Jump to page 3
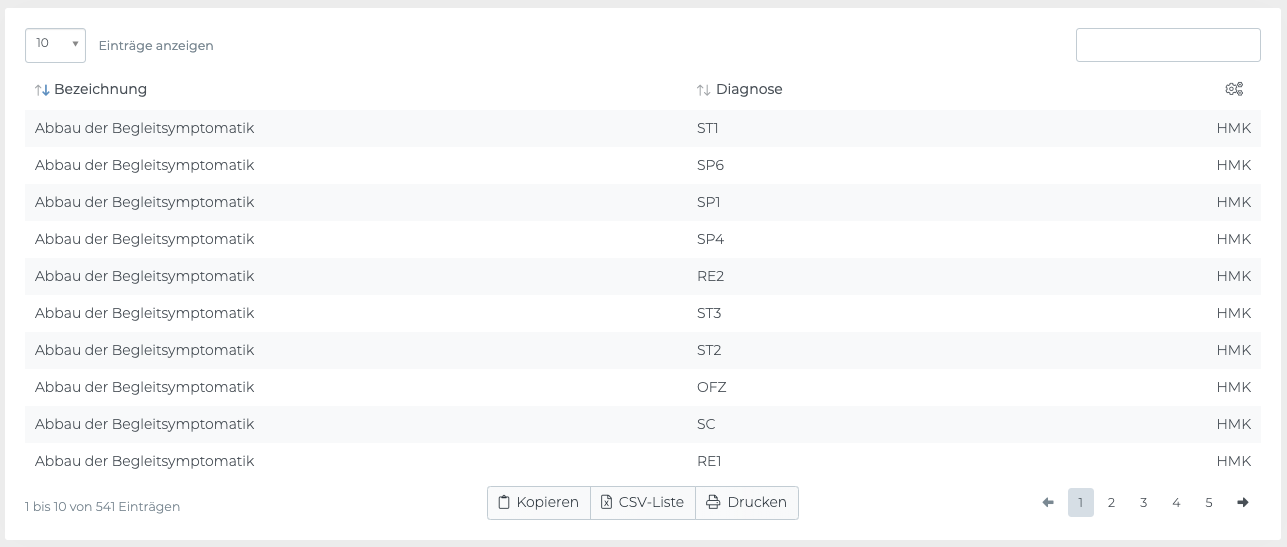The image size is (1287, 547). pos(1144,502)
